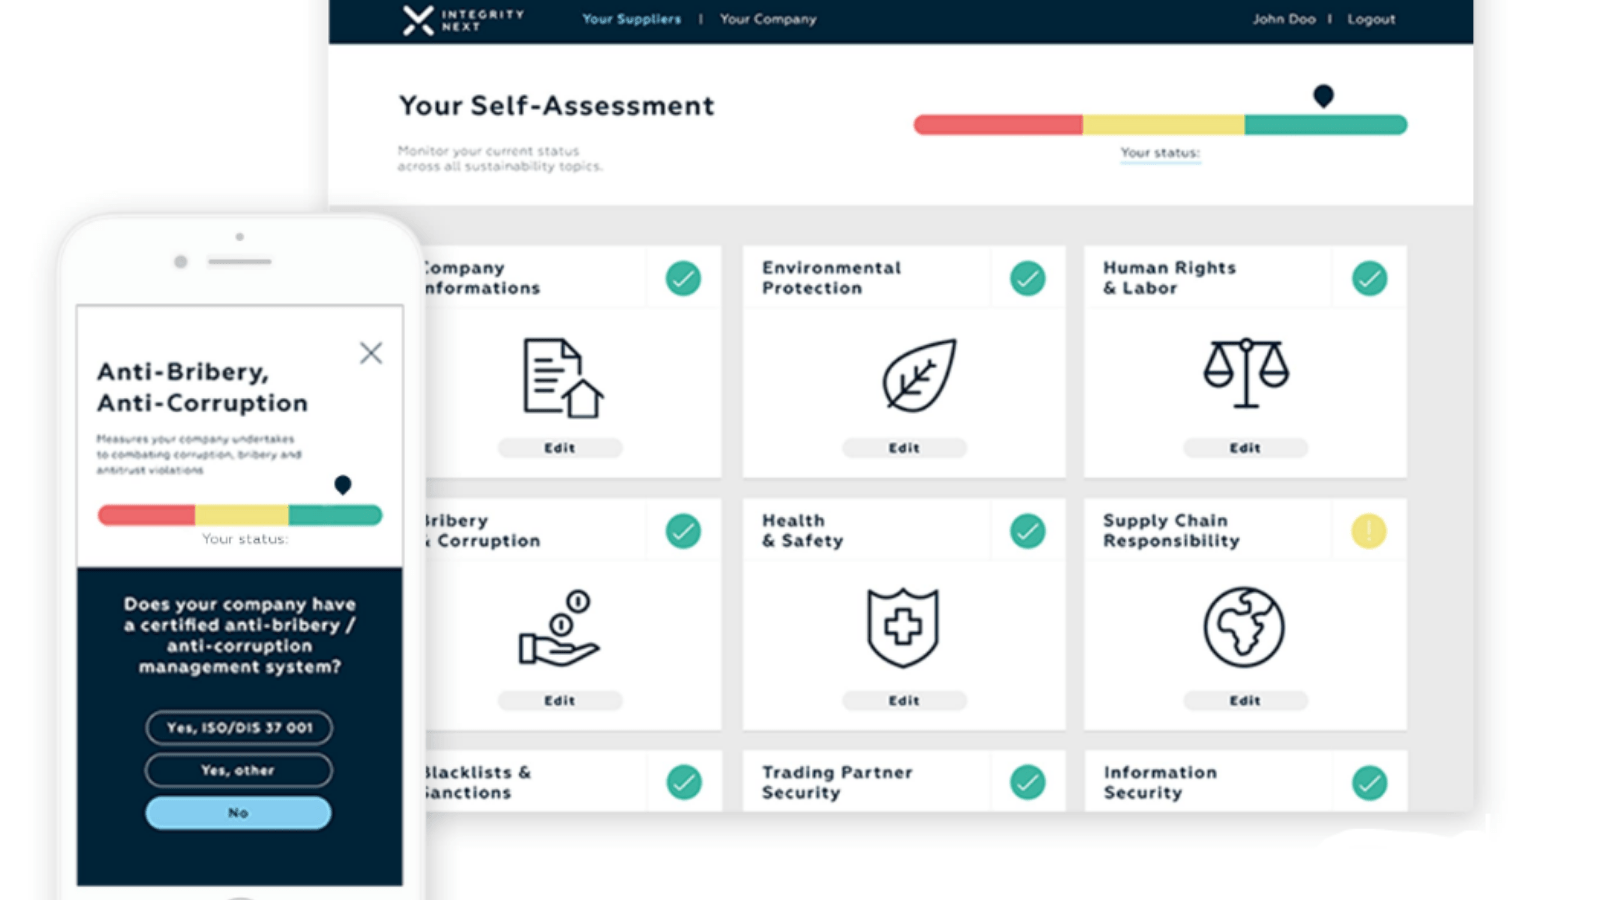The image size is (1600, 900).
Task: Click yellow segment of phone status bar
Action: pos(242,515)
